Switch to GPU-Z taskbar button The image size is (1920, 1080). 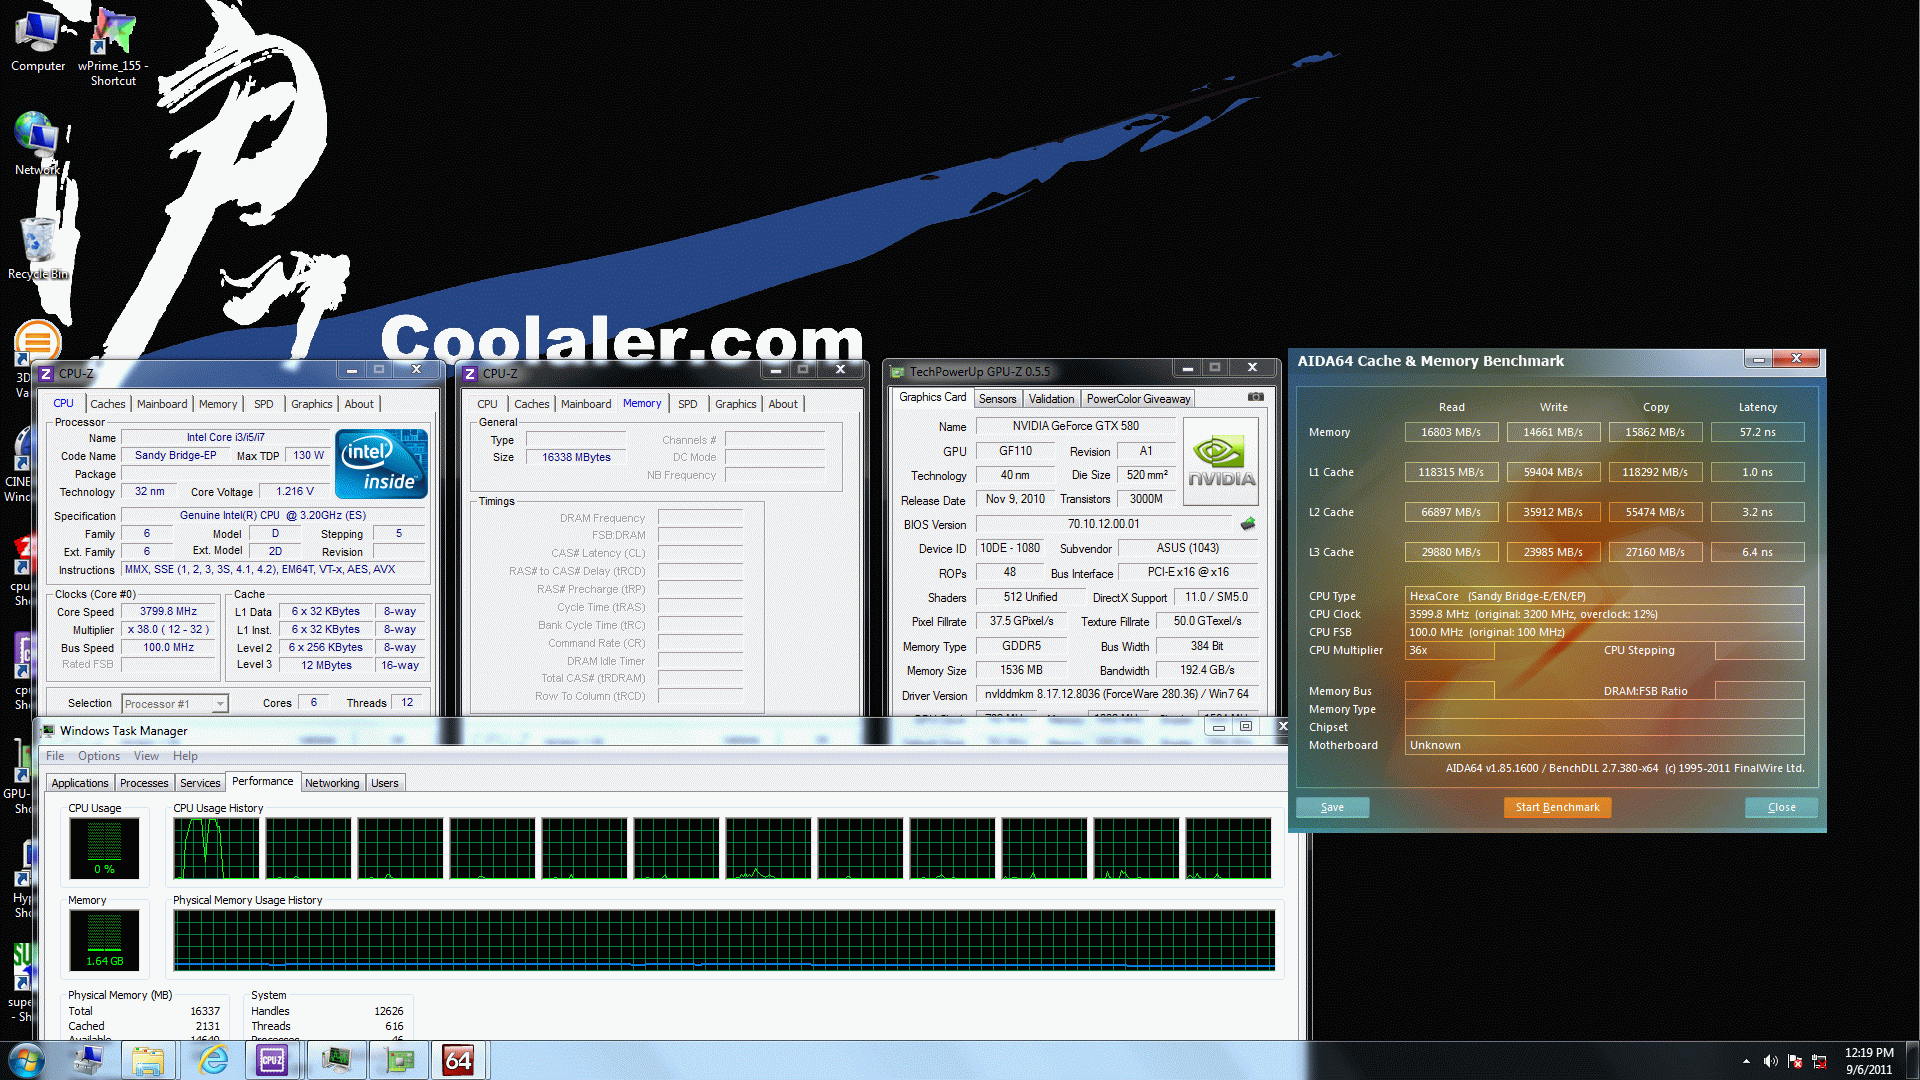coord(398,1060)
